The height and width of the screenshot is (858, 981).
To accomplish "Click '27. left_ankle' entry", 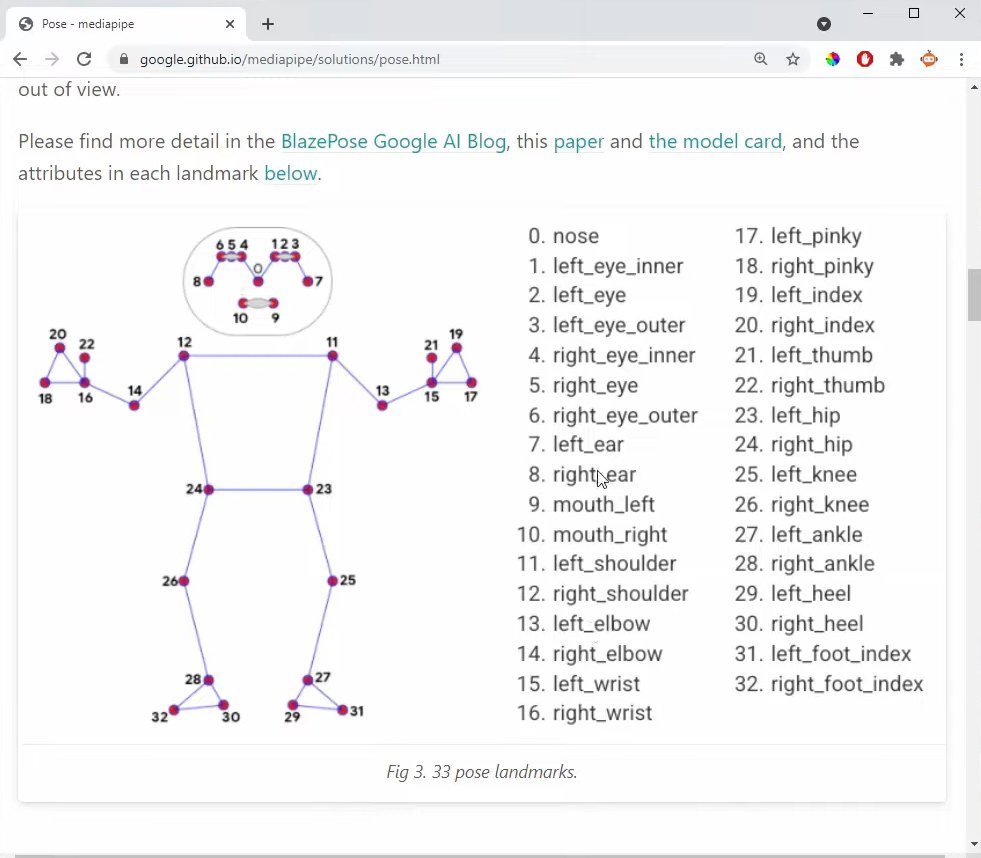I will (798, 534).
